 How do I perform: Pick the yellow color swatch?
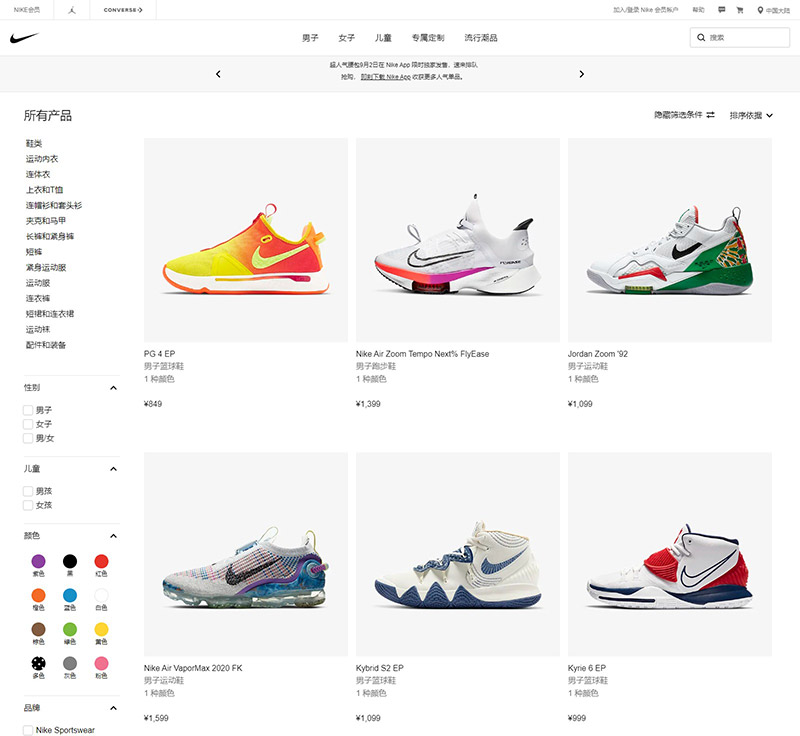tap(102, 629)
